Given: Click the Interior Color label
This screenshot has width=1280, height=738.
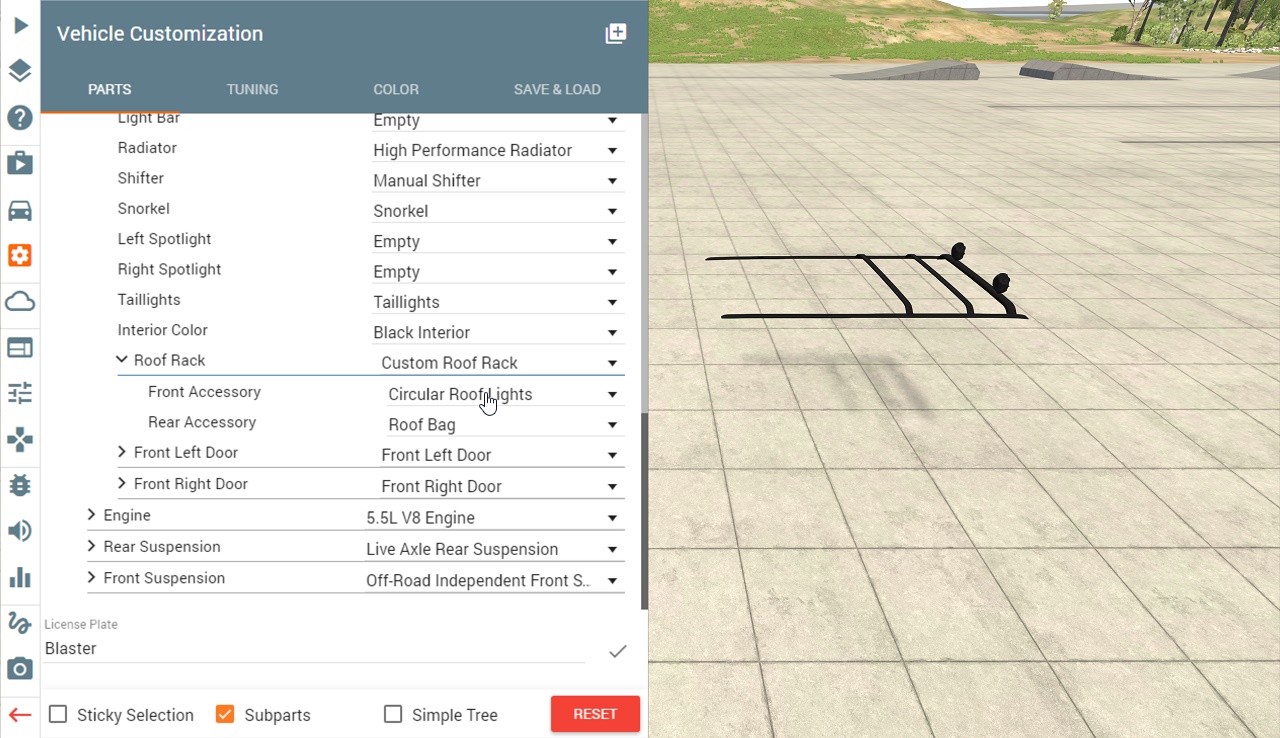Looking at the screenshot, I should coord(163,330).
